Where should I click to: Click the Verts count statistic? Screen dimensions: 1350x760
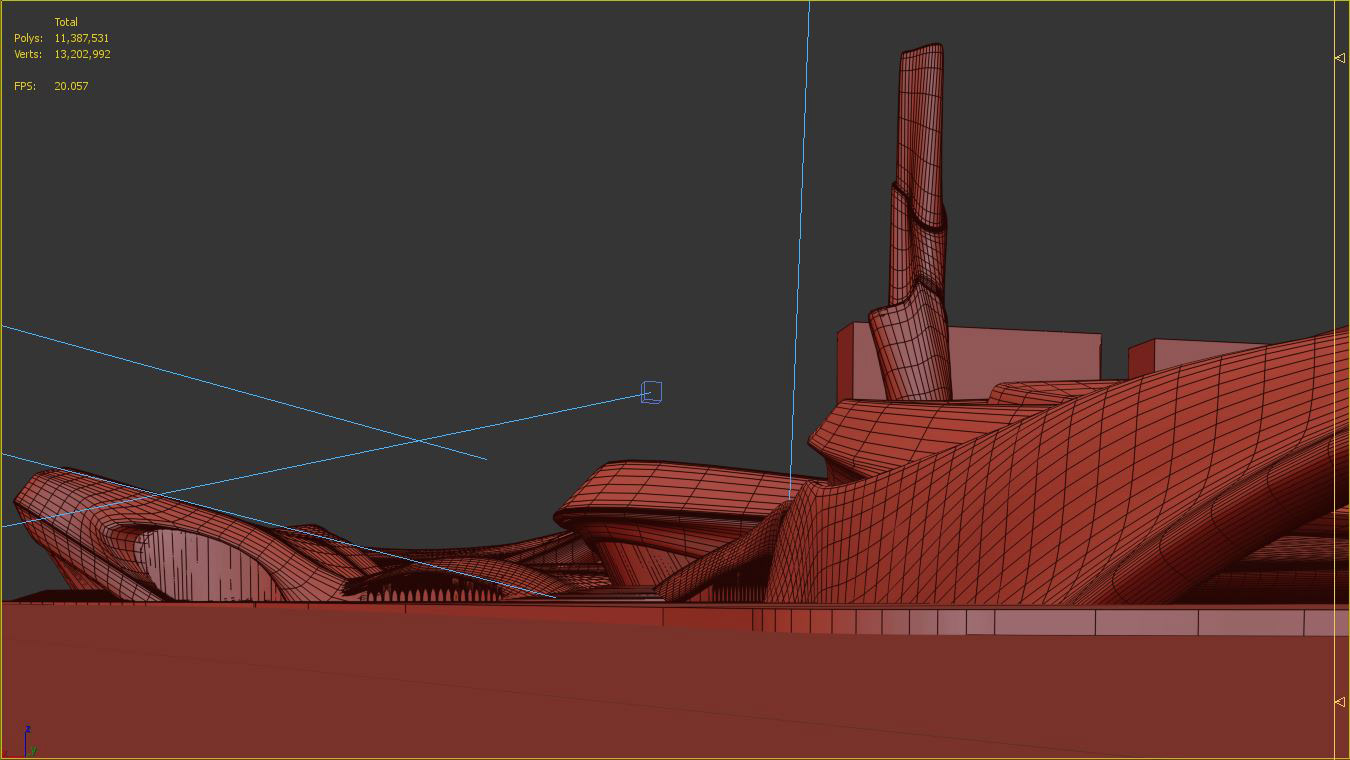[x=82, y=54]
